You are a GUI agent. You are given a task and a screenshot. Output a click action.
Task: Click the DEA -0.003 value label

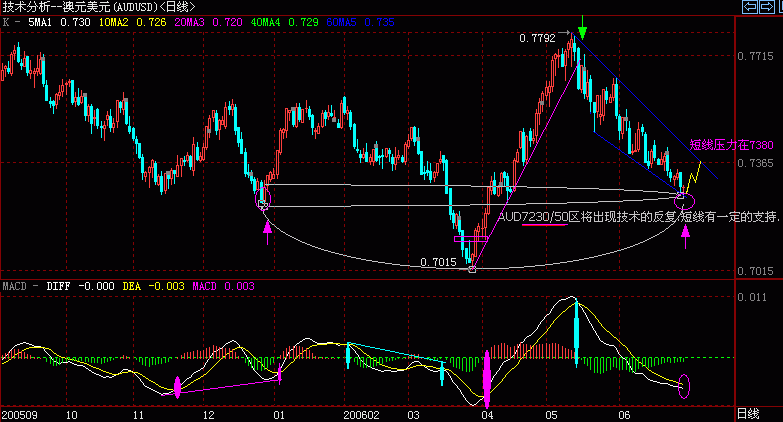click(x=153, y=286)
